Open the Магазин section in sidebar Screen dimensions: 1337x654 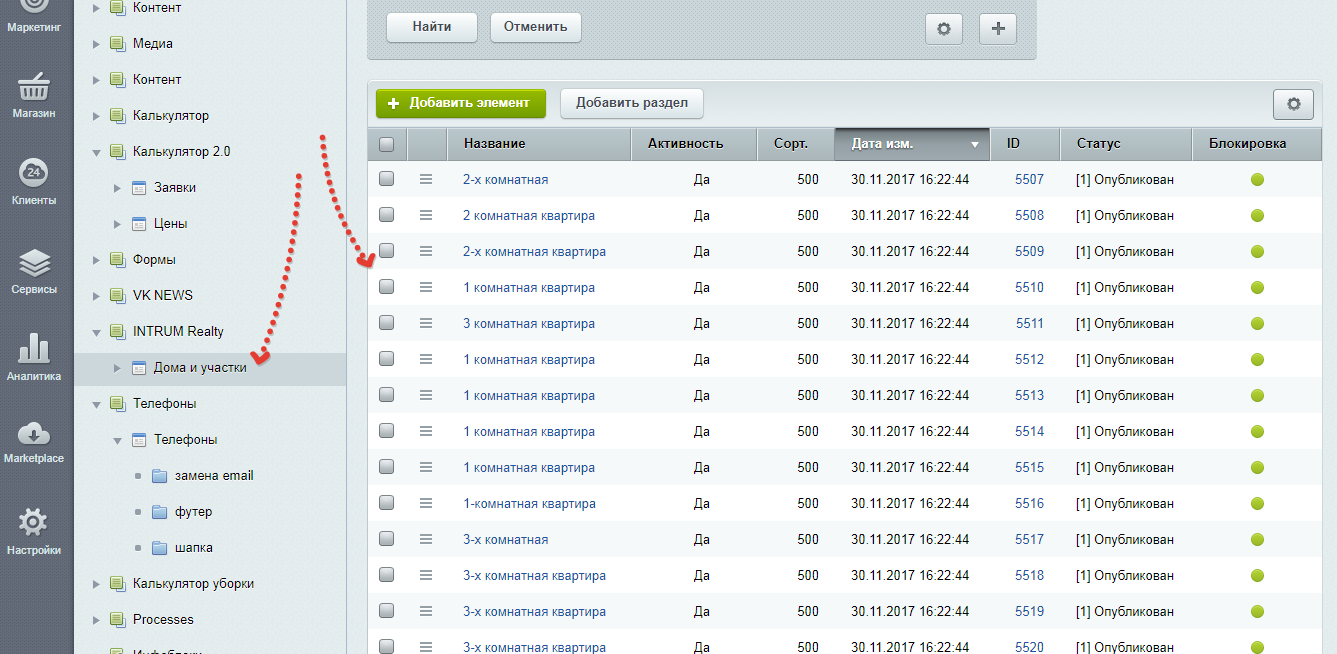click(34, 94)
